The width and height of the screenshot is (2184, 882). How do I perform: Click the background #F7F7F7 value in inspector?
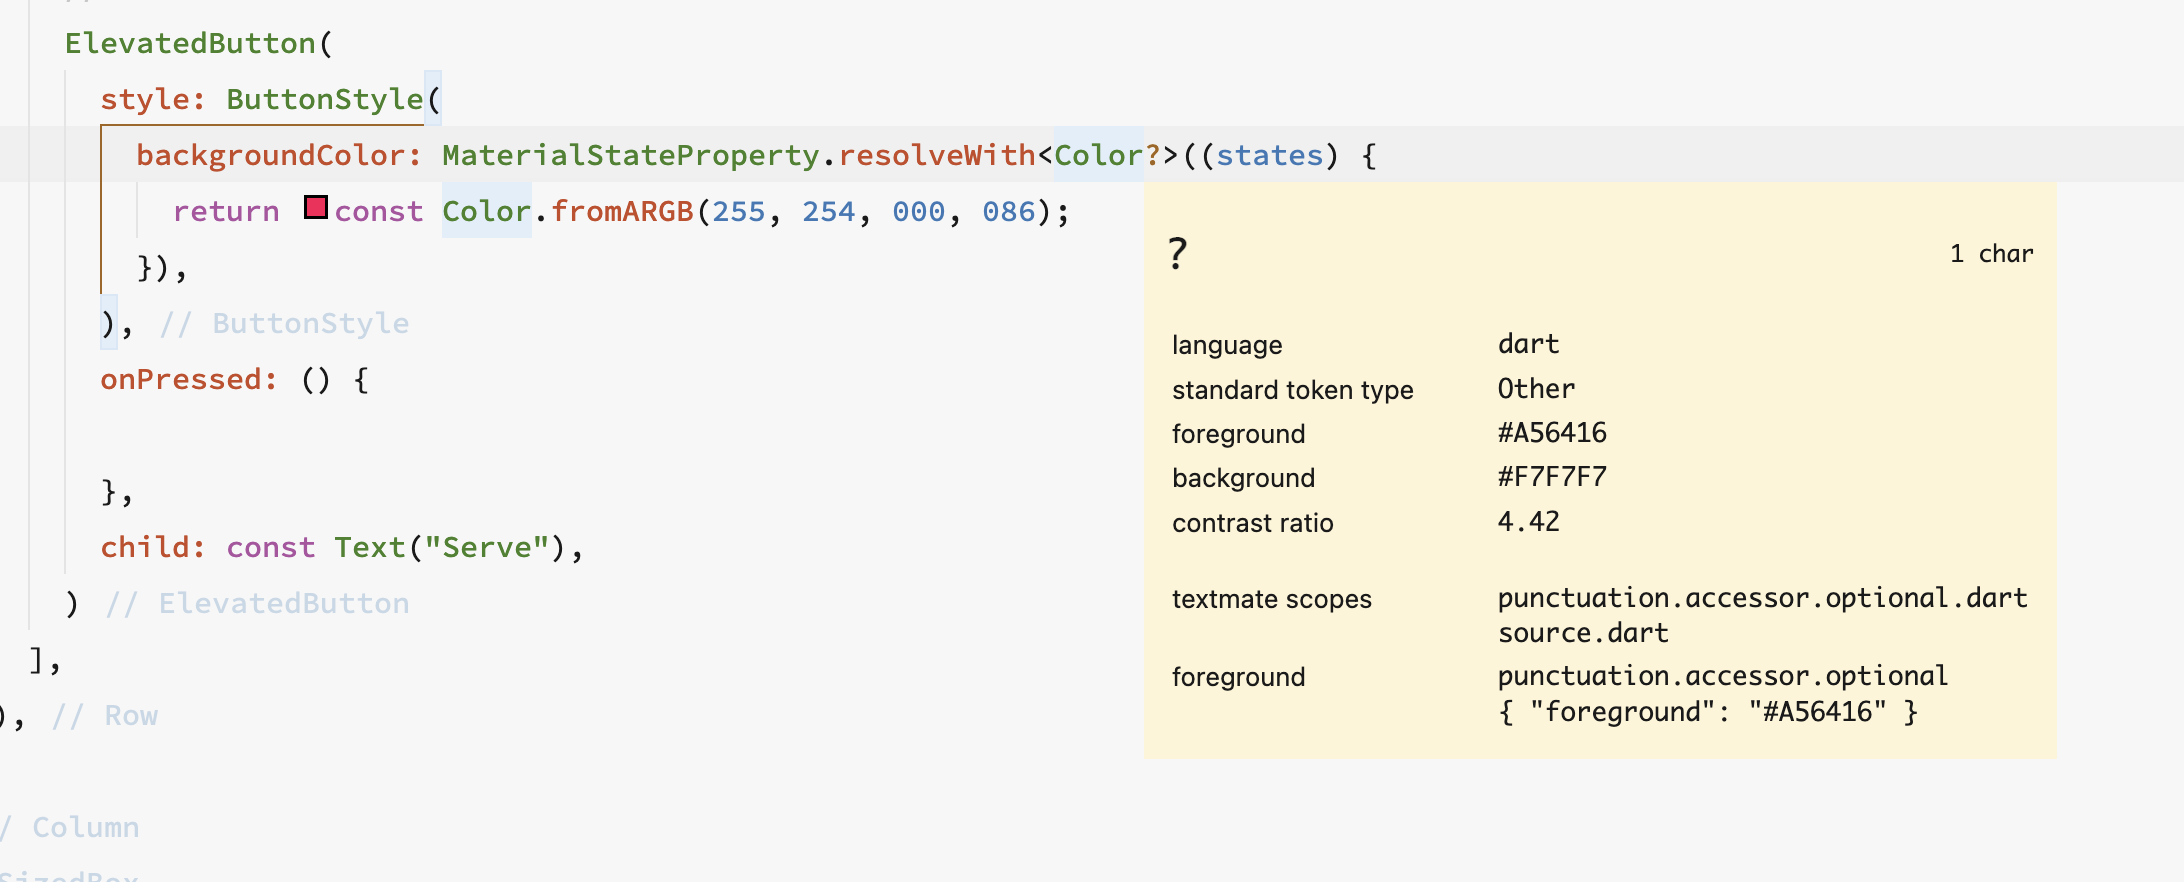point(1552,477)
